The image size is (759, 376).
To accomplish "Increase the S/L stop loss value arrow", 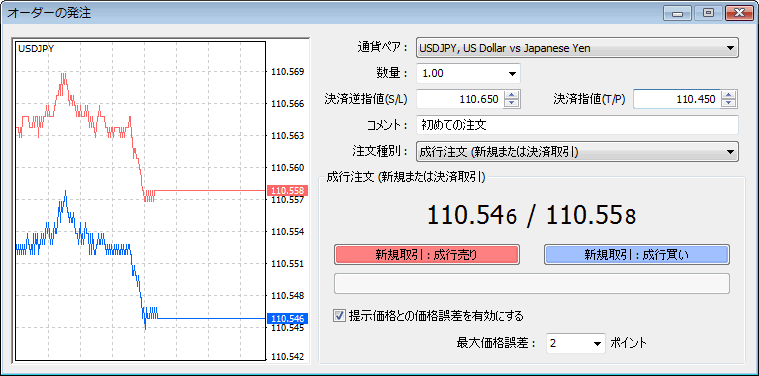I will [x=511, y=96].
